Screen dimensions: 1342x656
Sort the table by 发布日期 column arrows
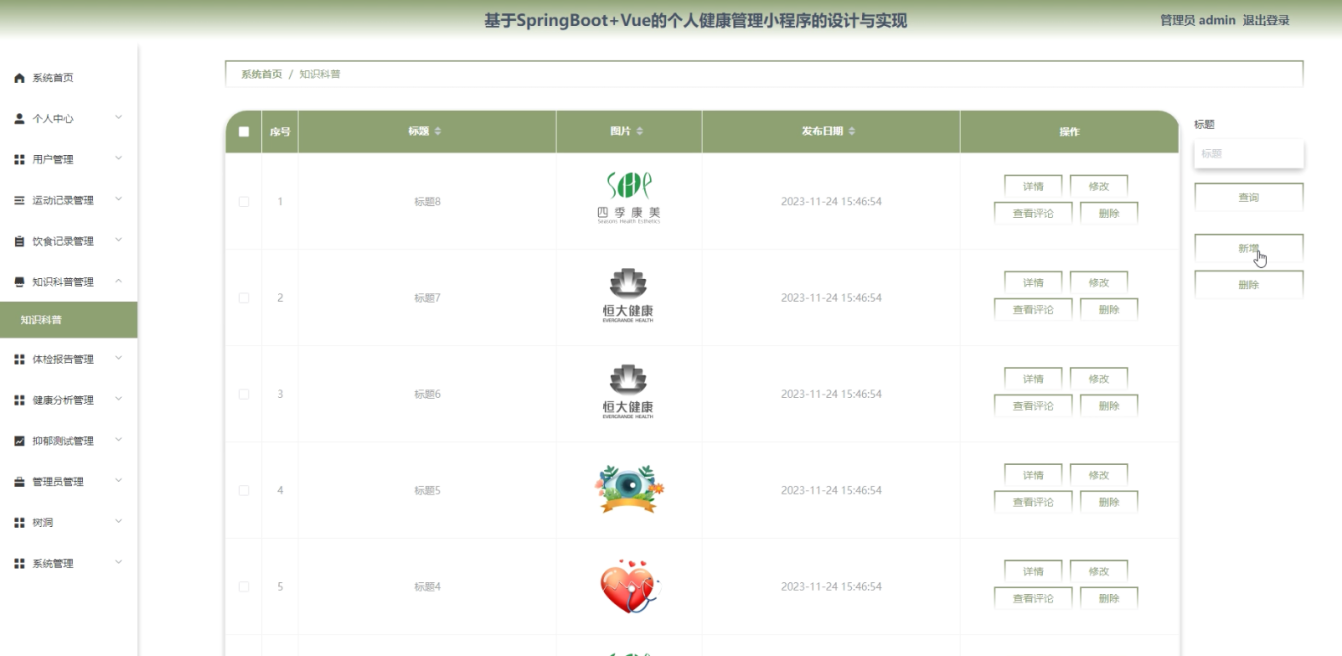tap(852, 132)
